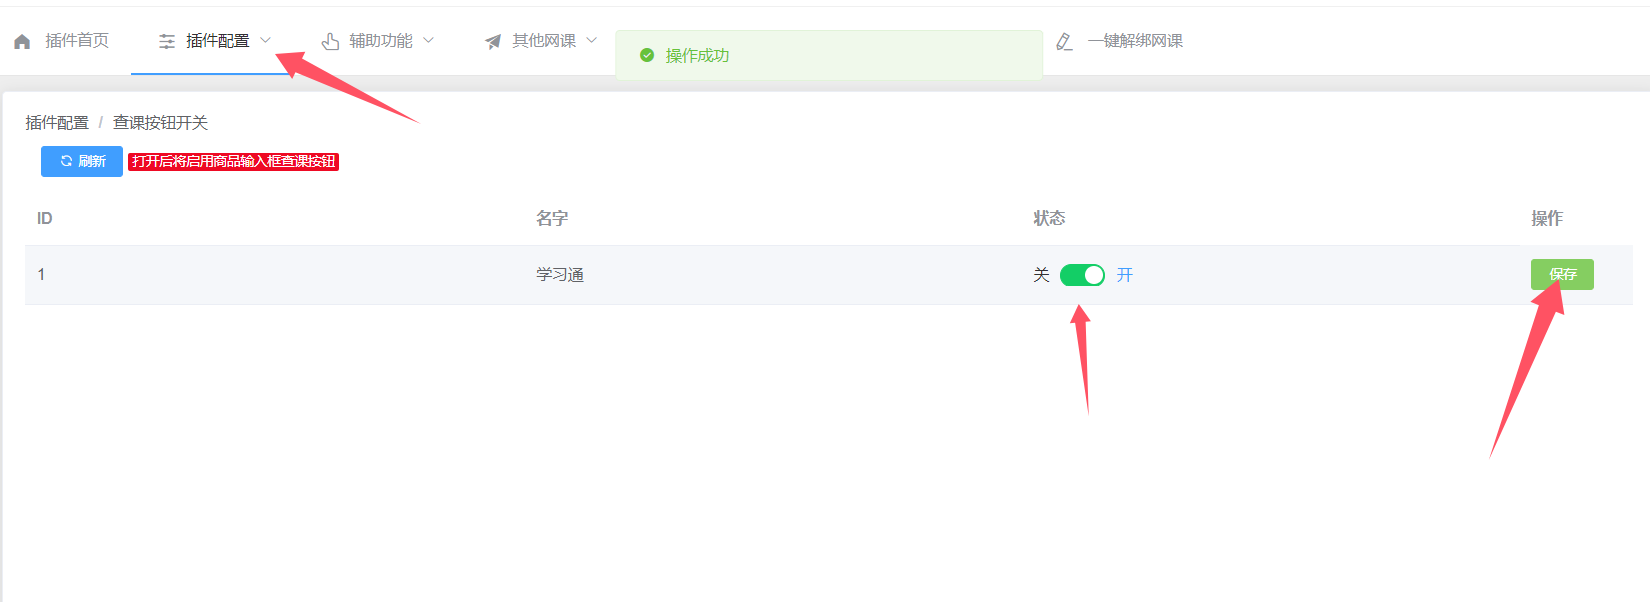Viewport: 1650px width, 602px height.
Task: Click the green 保存 button
Action: (x=1562, y=274)
